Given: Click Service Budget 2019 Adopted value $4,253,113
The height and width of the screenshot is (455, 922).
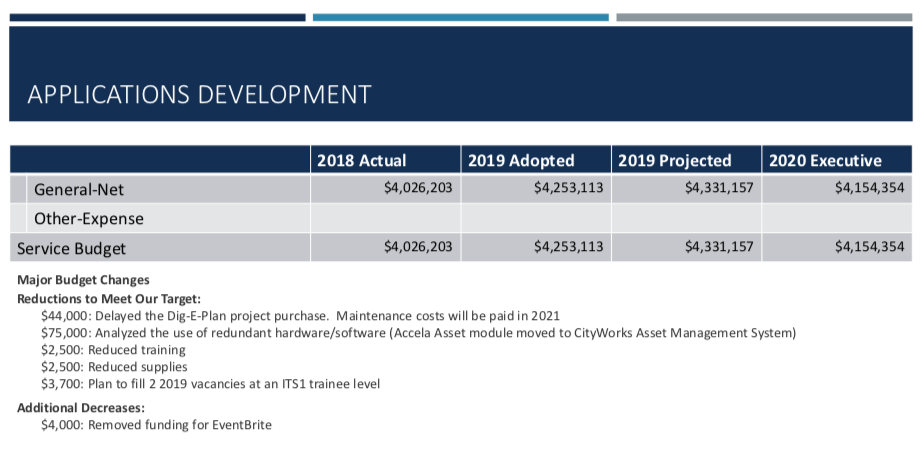Looking at the screenshot, I should pos(569,246).
